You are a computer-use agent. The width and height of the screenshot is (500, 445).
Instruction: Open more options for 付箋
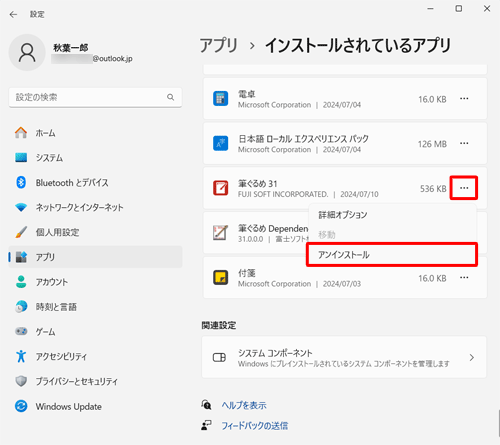(464, 277)
